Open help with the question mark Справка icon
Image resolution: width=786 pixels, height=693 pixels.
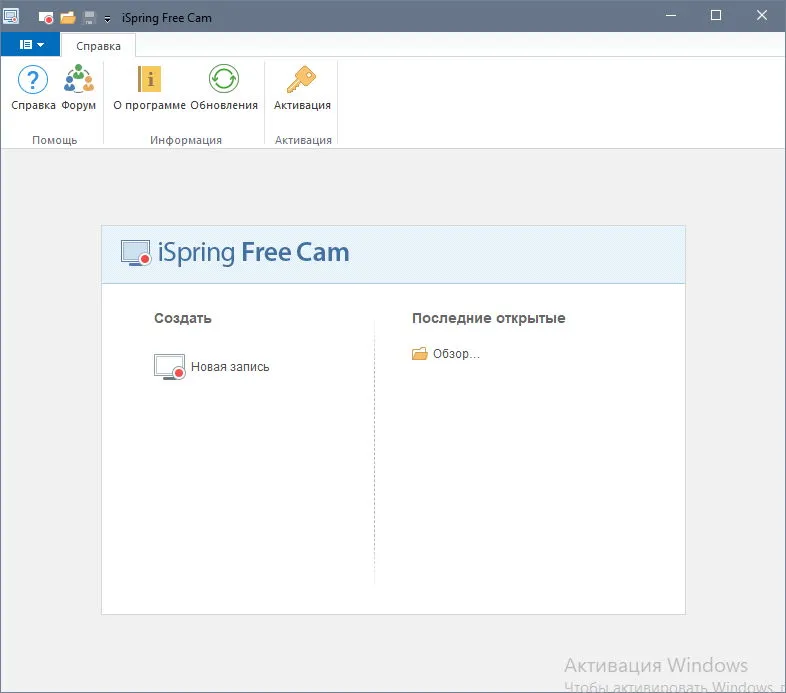(33, 88)
